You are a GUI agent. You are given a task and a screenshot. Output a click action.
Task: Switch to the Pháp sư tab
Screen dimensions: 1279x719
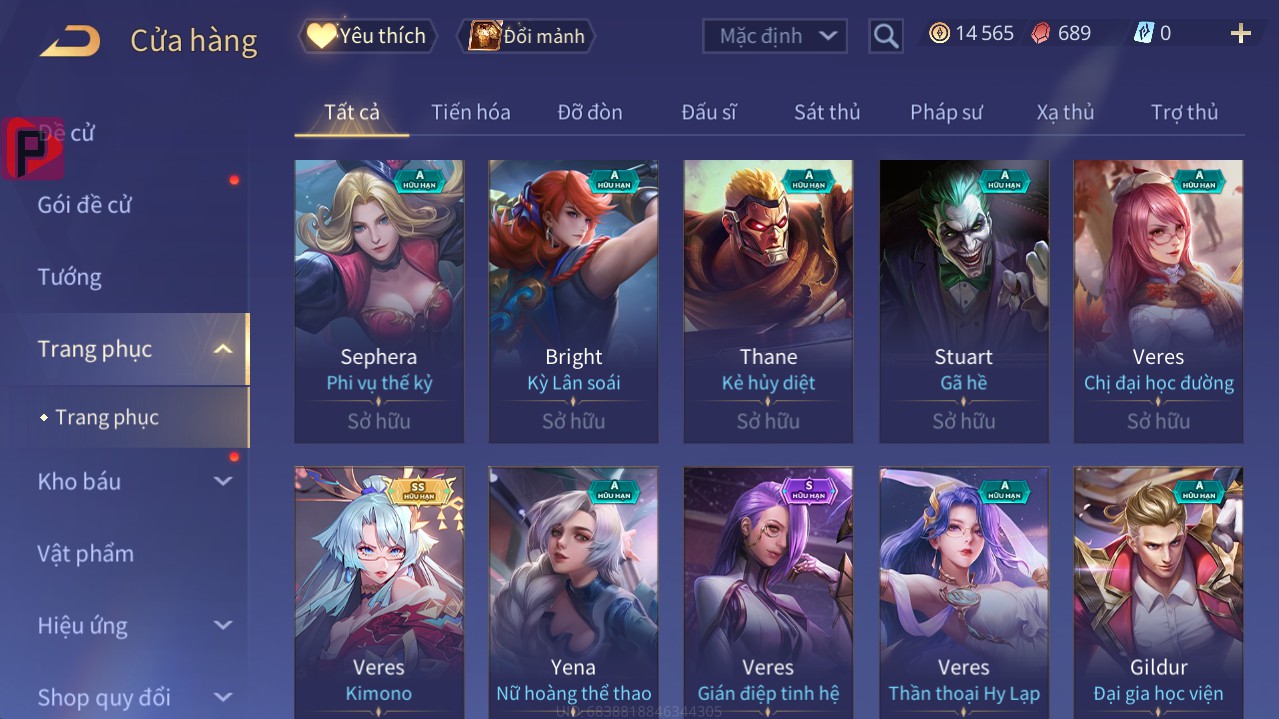pyautogui.click(x=946, y=112)
